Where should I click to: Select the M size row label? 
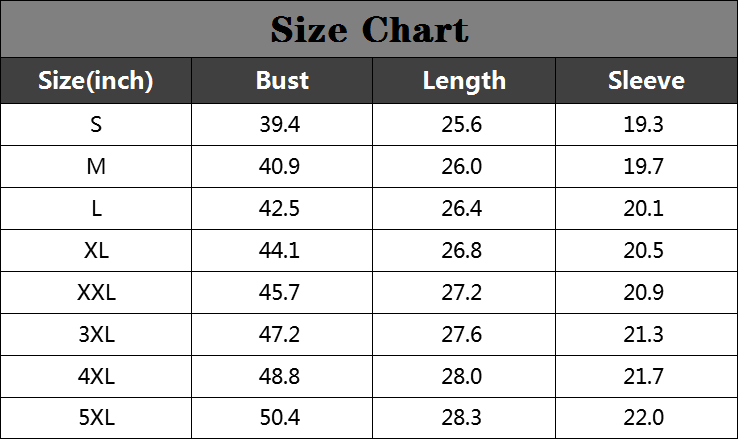pos(96,167)
